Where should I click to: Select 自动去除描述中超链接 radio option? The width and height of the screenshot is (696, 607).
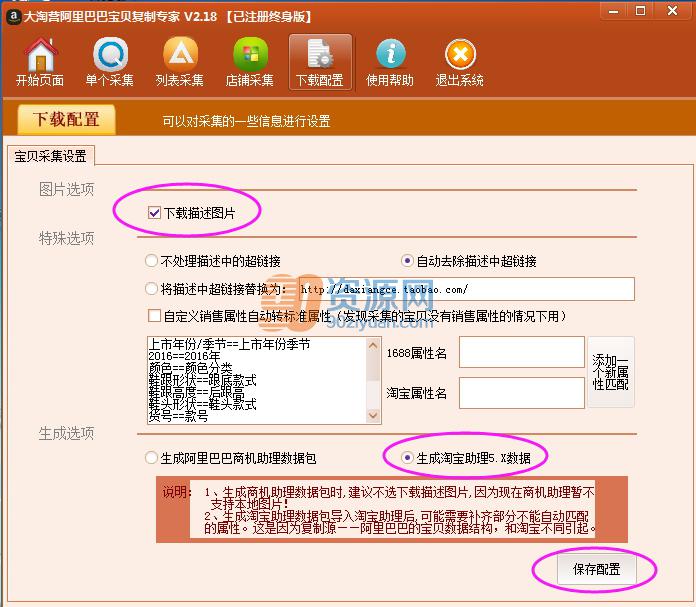[x=407, y=261]
